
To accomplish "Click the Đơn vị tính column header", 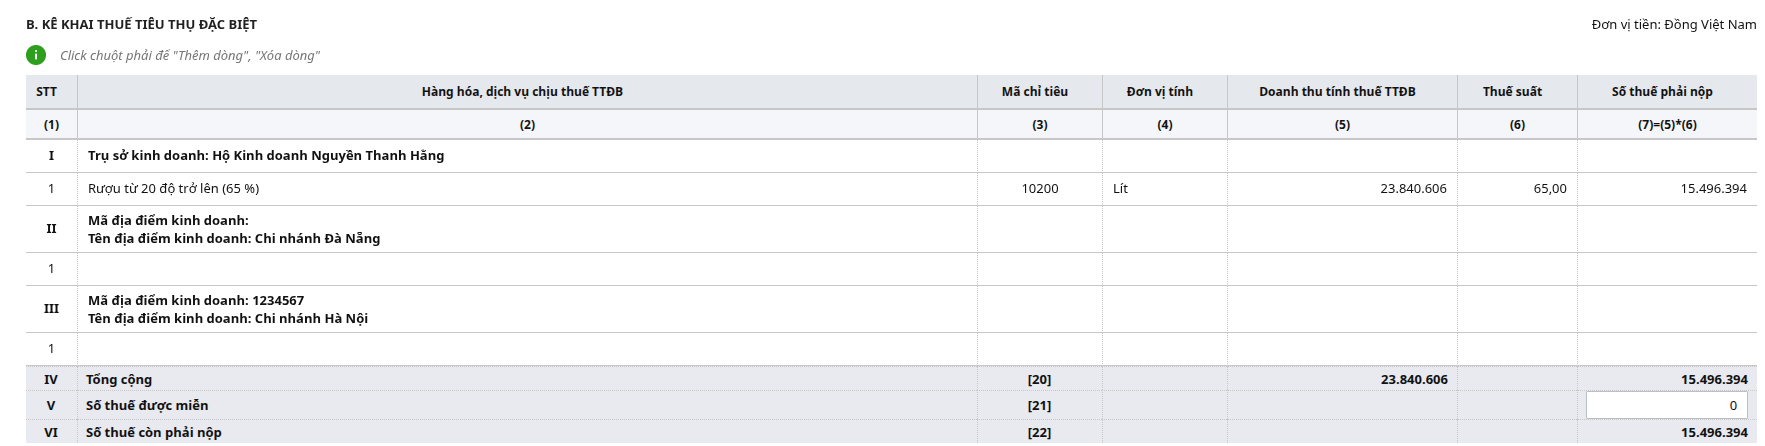I will pyautogui.click(x=1160, y=92).
